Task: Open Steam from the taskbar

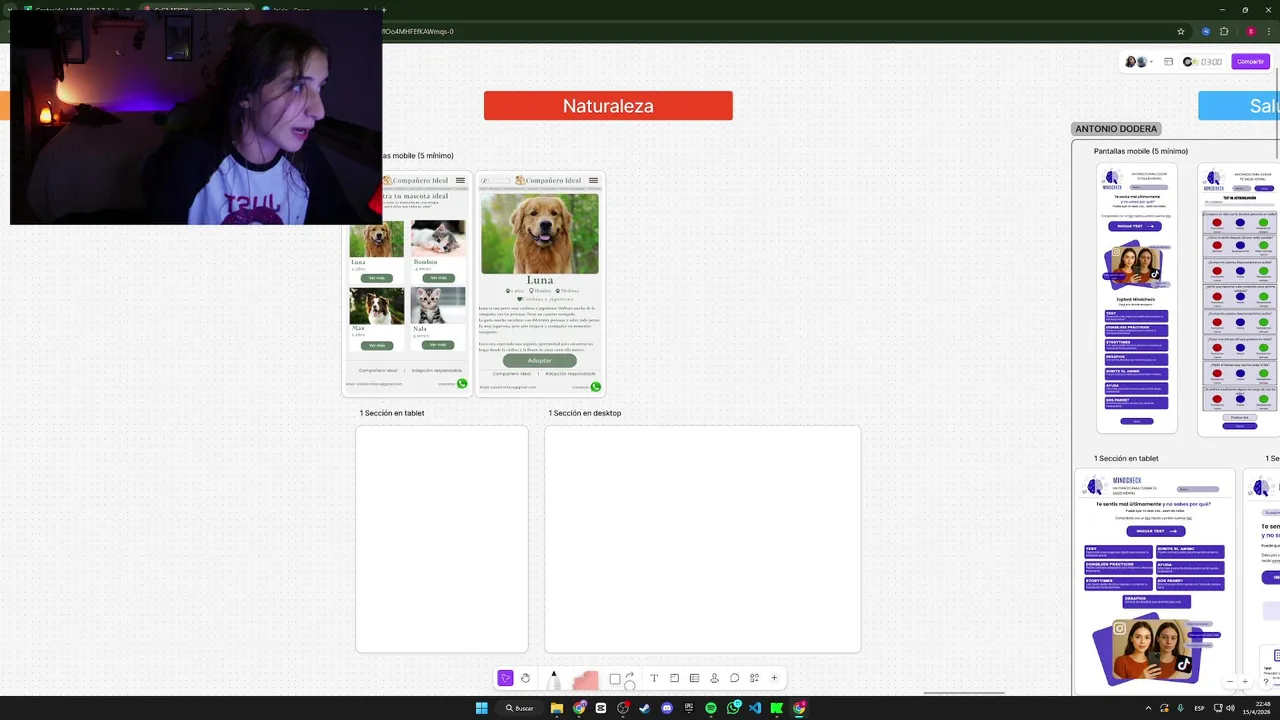Action: coord(645,708)
